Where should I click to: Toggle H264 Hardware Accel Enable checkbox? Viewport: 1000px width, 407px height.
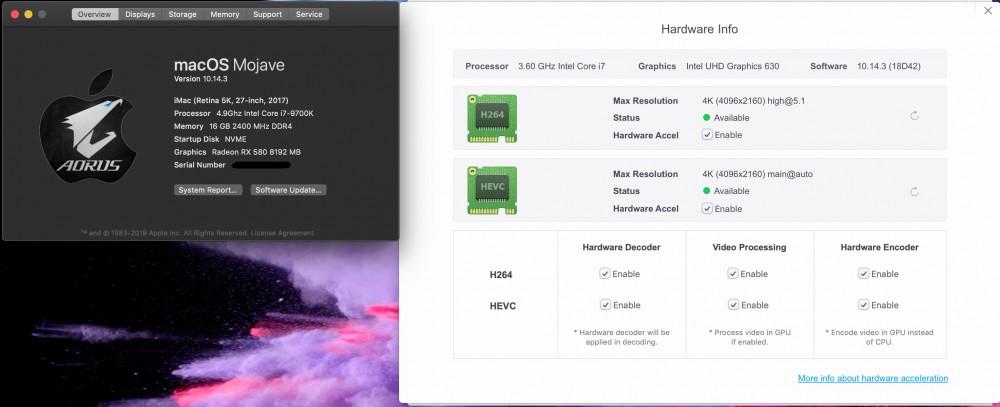(x=707, y=135)
